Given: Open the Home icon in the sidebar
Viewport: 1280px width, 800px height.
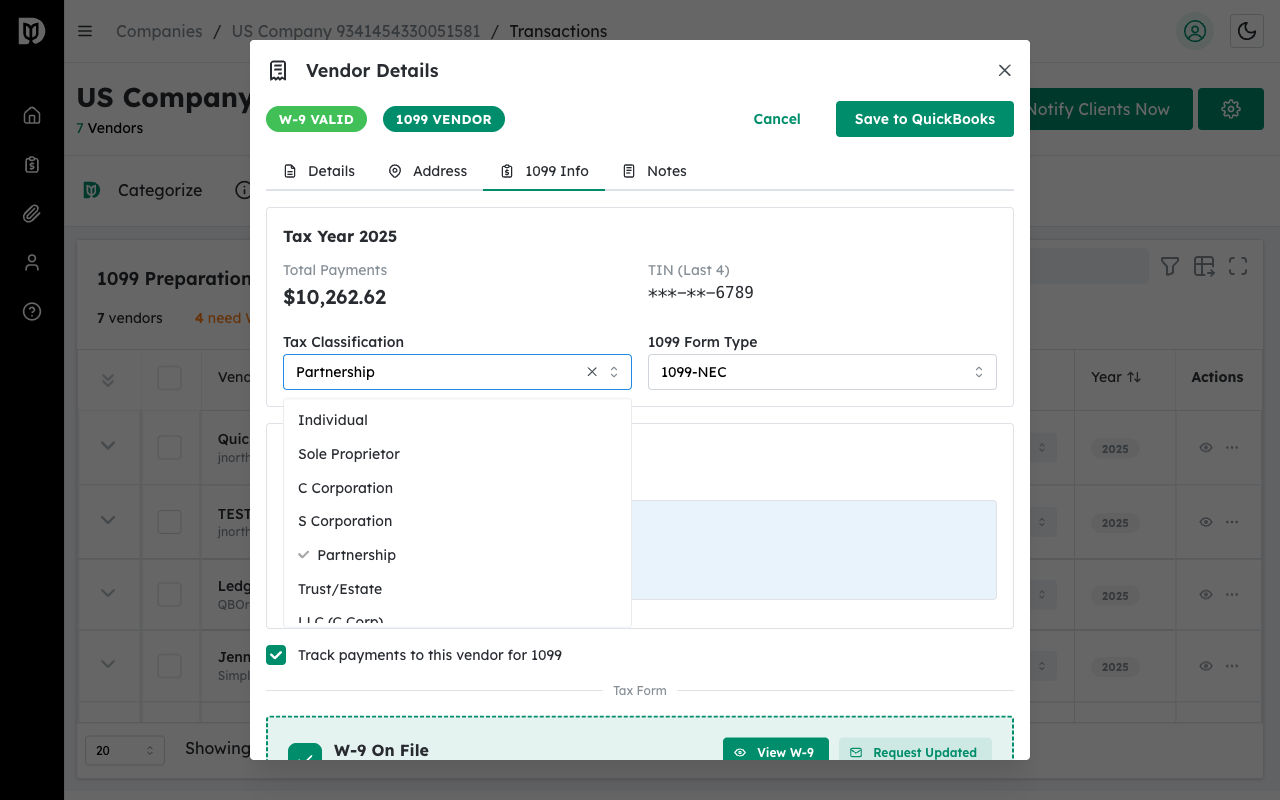Looking at the screenshot, I should (31, 114).
